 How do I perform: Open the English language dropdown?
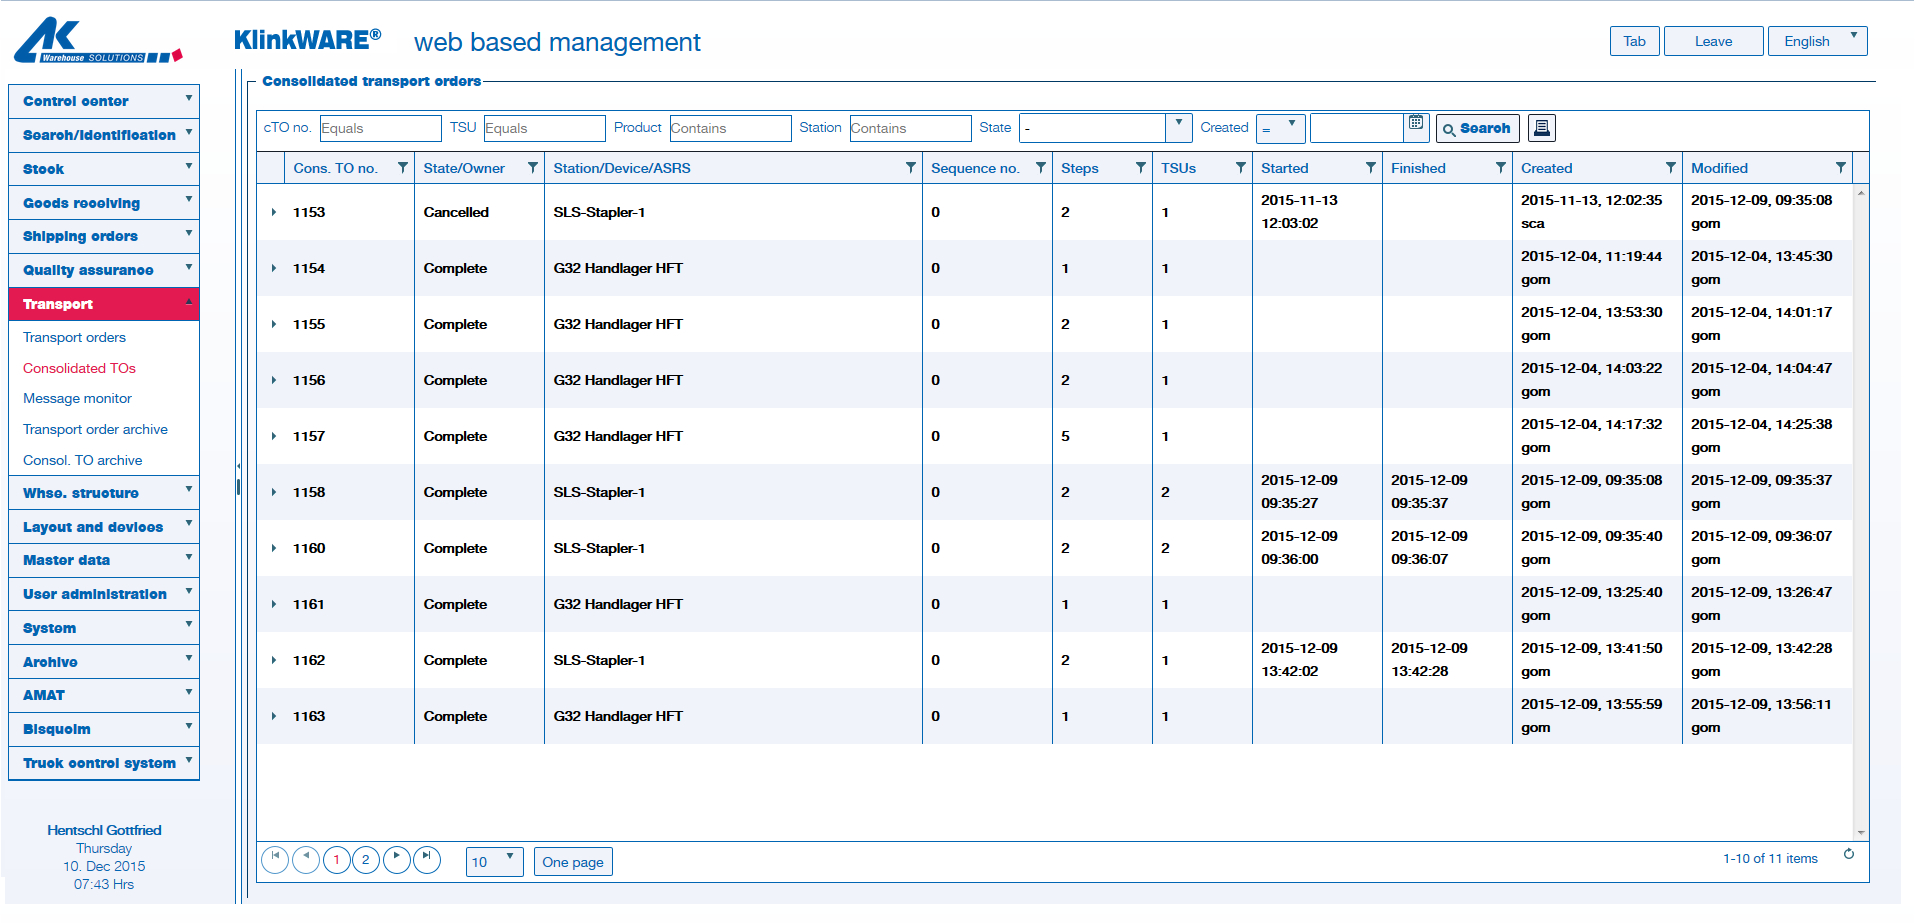coord(1817,41)
